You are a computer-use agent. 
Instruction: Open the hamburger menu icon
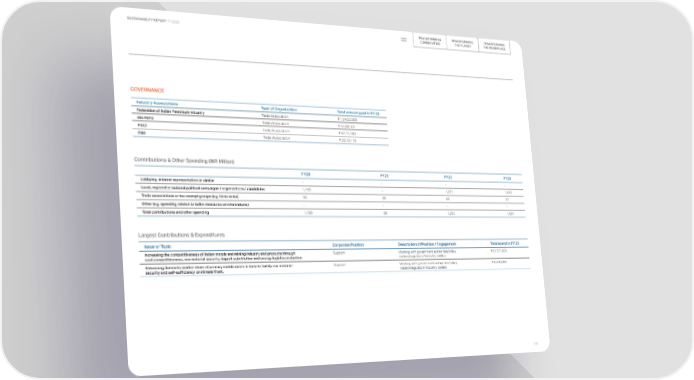[404, 39]
